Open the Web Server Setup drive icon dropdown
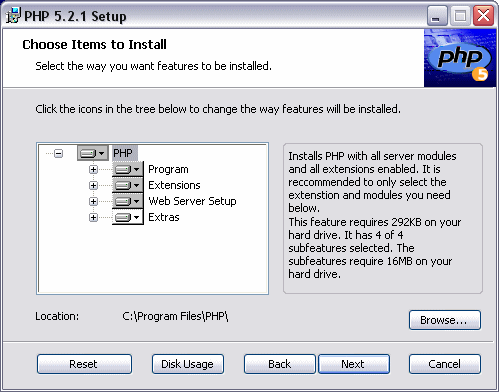This screenshot has height=392, width=499. tap(128, 201)
